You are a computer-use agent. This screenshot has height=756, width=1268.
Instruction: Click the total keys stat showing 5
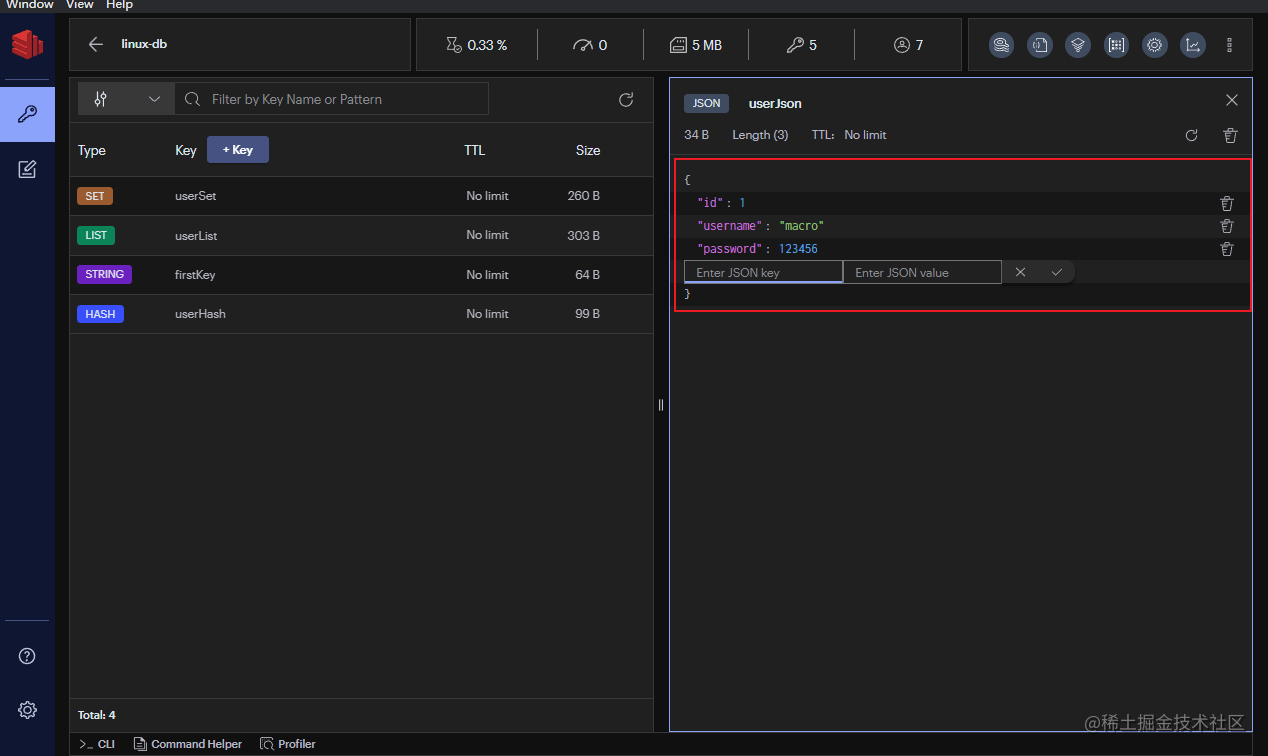pos(801,45)
